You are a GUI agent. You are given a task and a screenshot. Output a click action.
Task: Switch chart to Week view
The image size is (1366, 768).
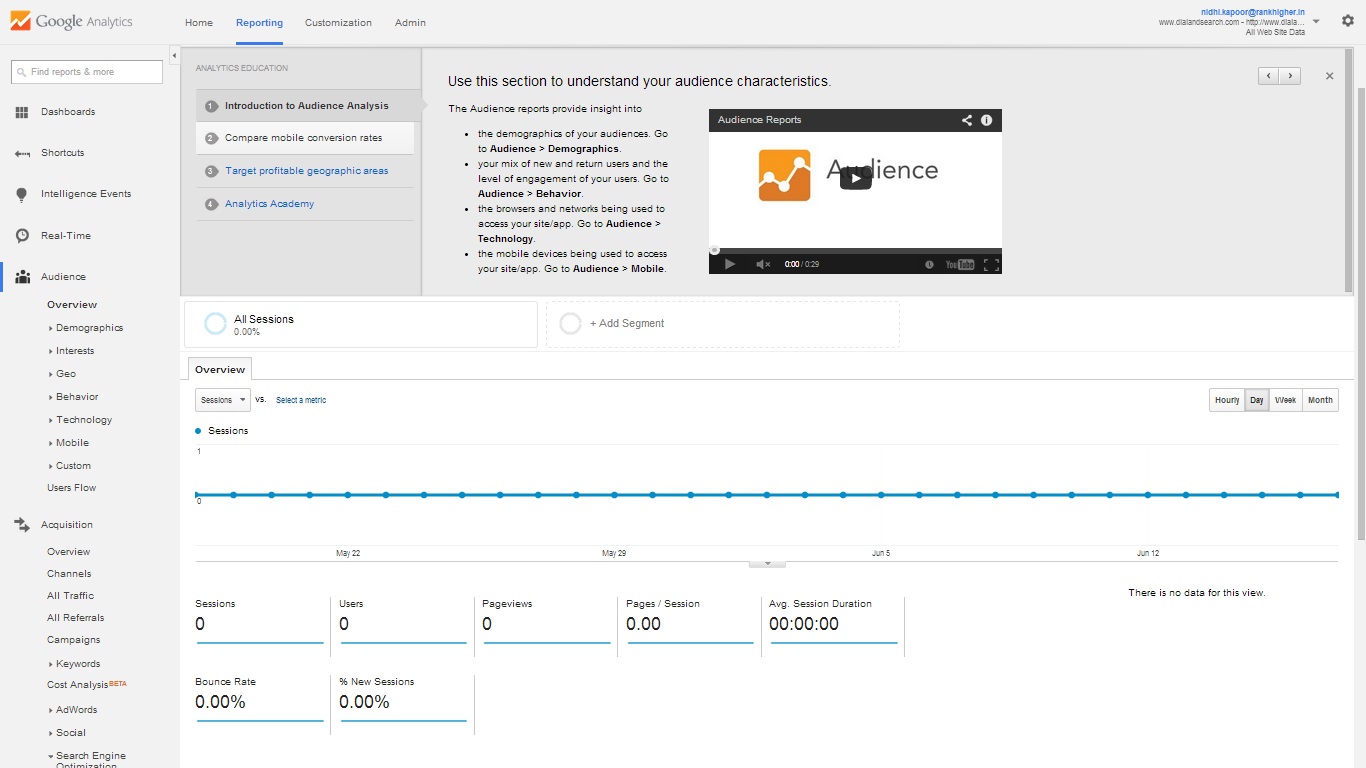[1285, 400]
